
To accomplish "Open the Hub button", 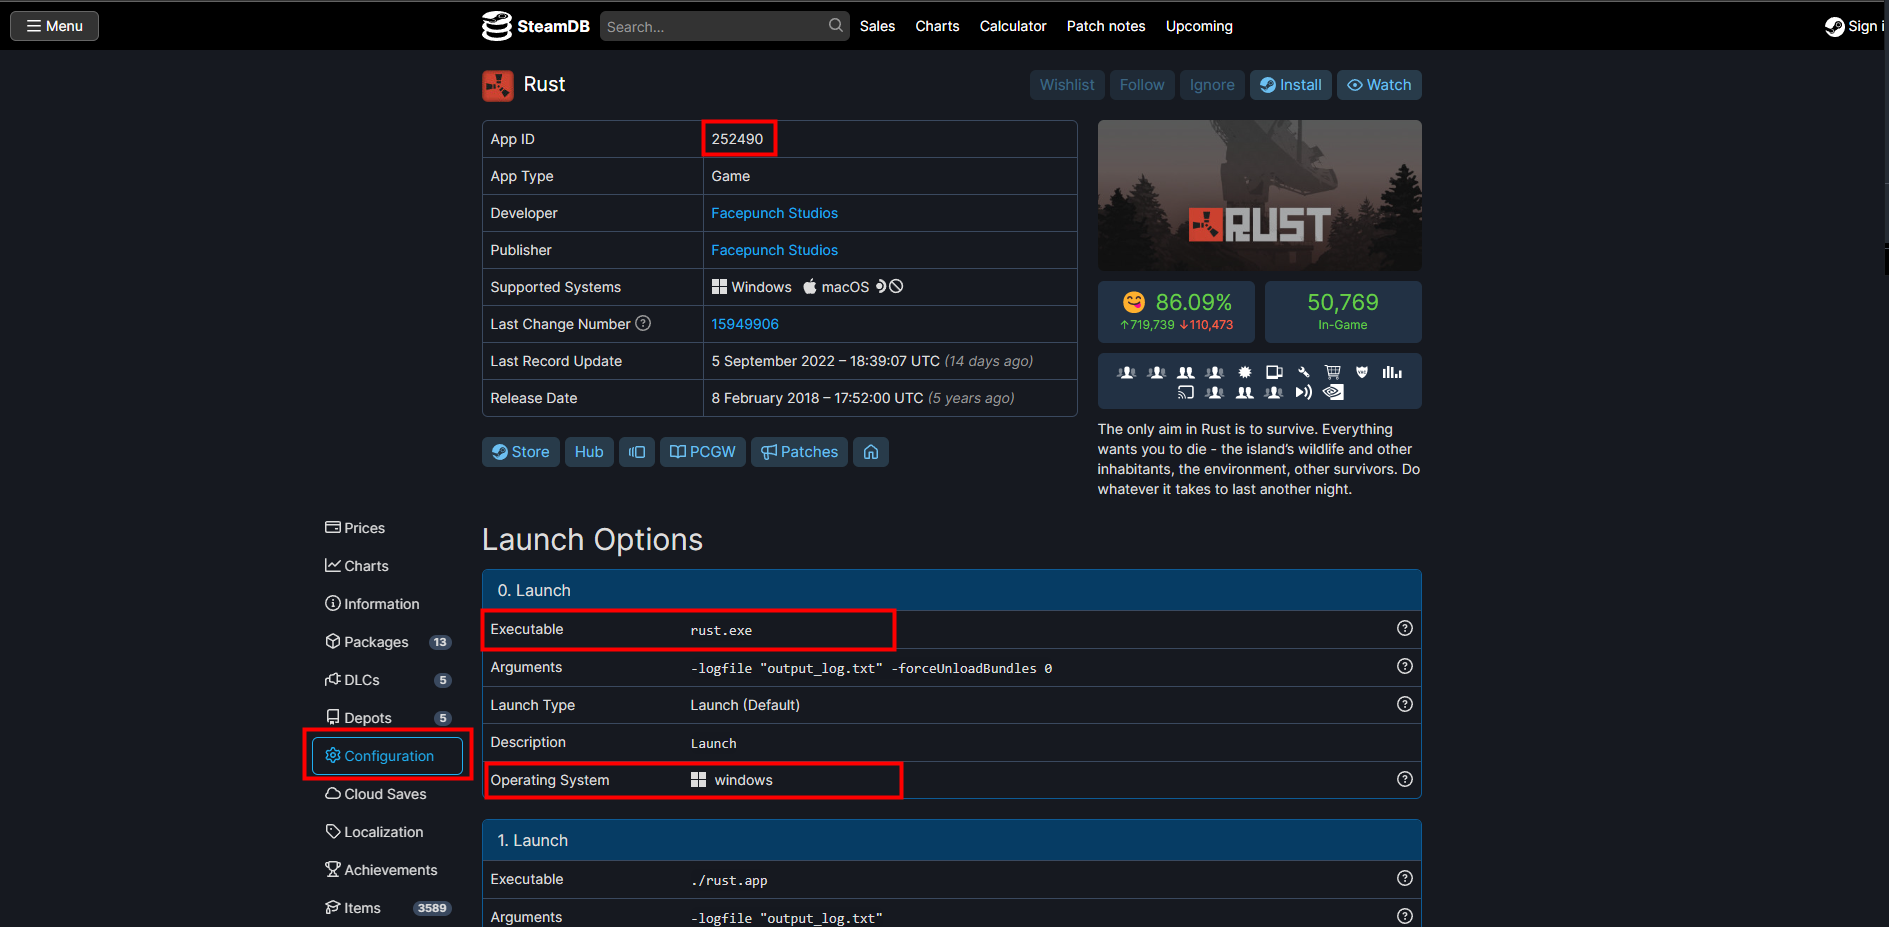I will coord(589,452).
